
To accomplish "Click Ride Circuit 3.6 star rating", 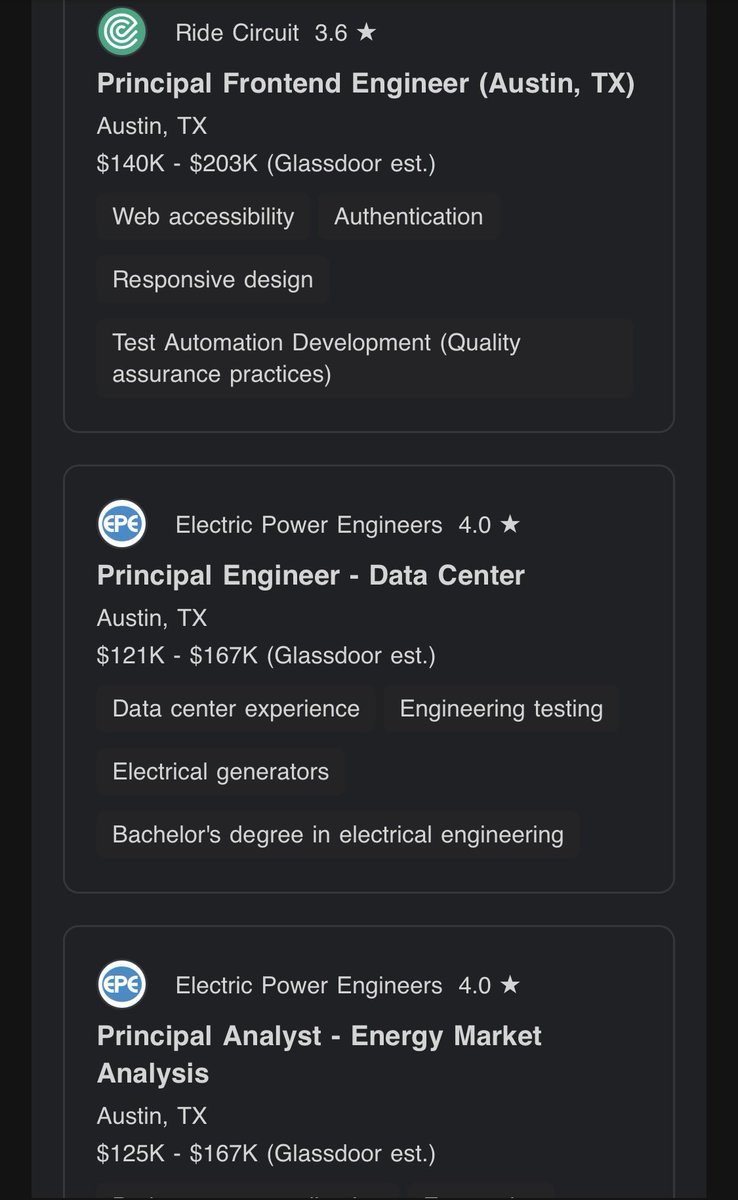I will 345,33.
